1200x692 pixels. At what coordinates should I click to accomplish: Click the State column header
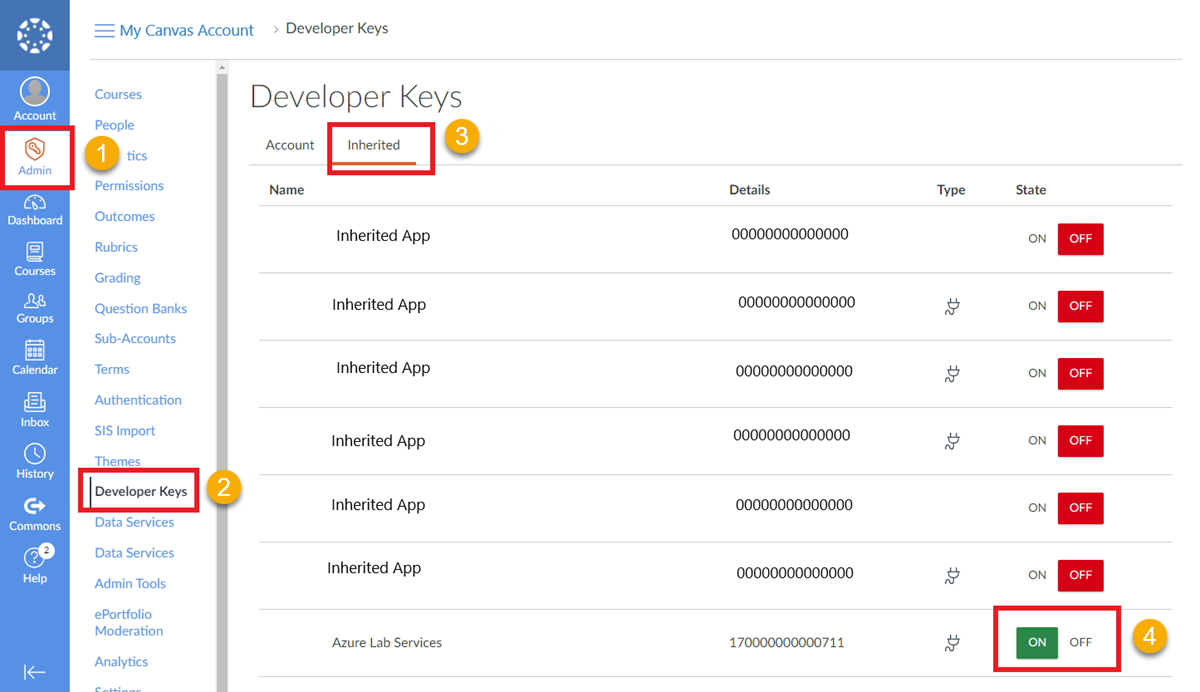pos(1031,190)
